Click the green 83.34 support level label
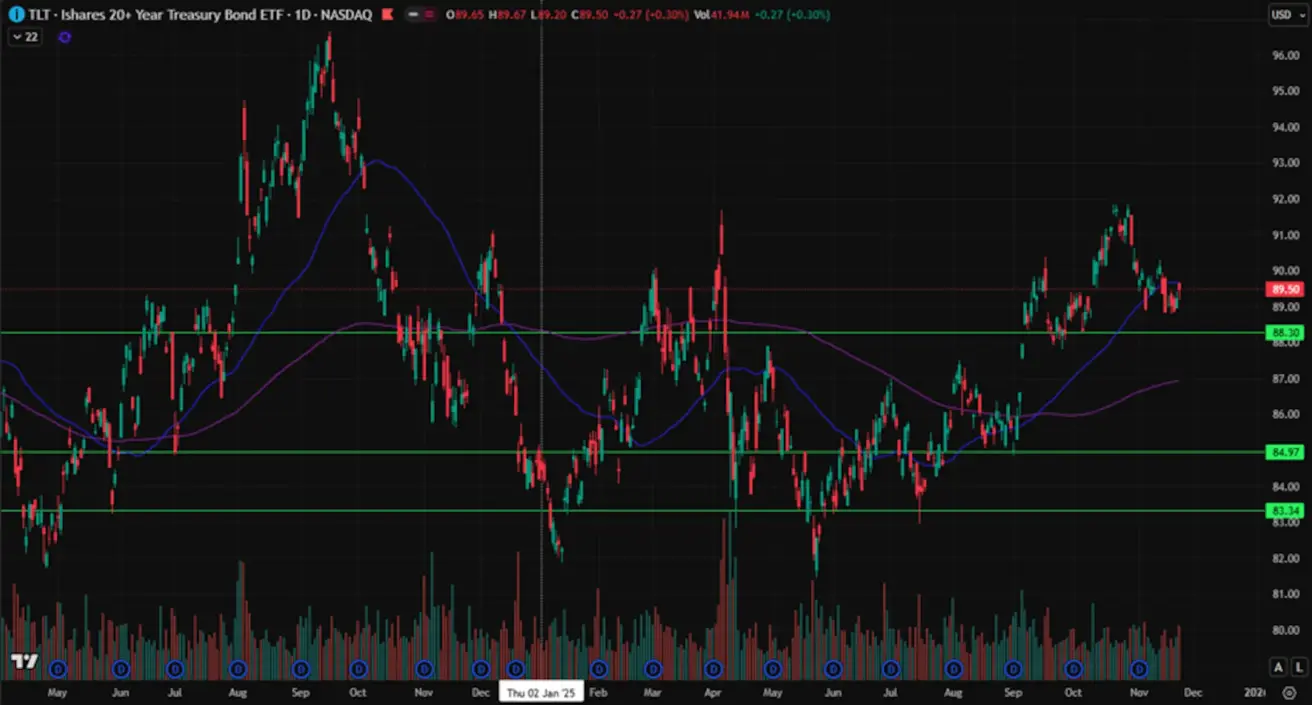 click(1283, 511)
